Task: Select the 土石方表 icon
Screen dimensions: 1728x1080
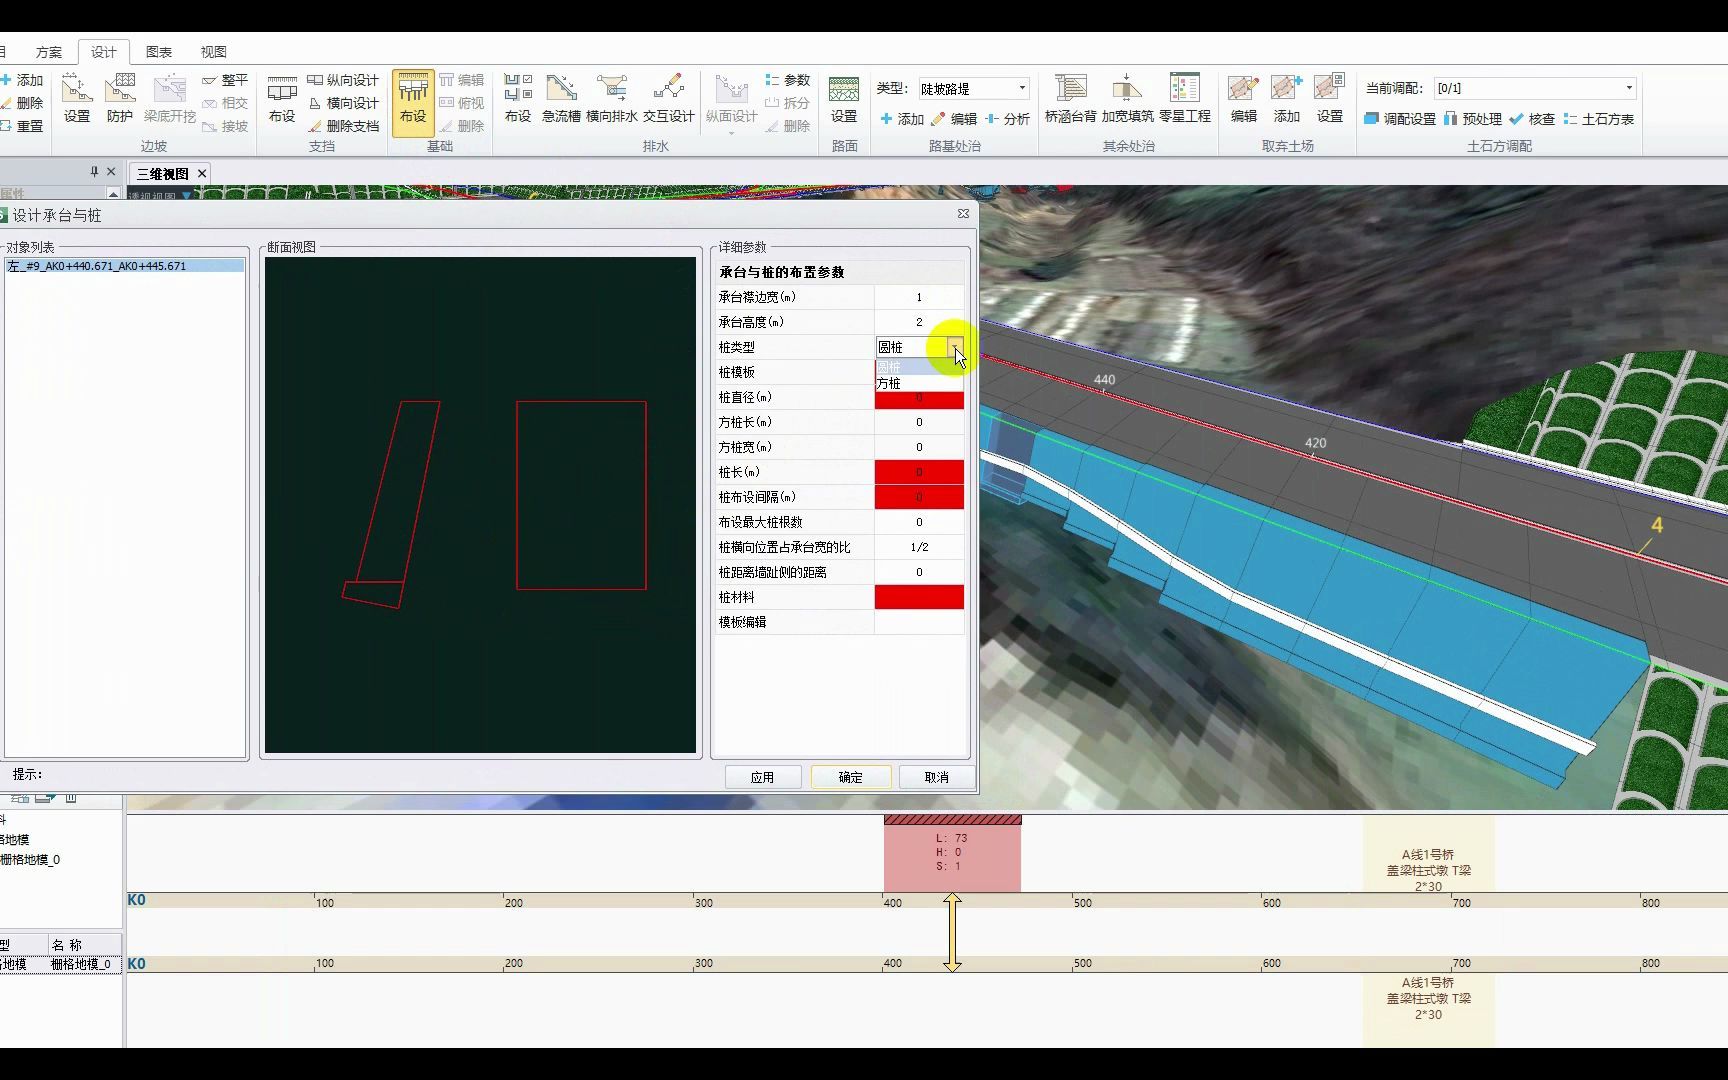Action: [x=1598, y=118]
